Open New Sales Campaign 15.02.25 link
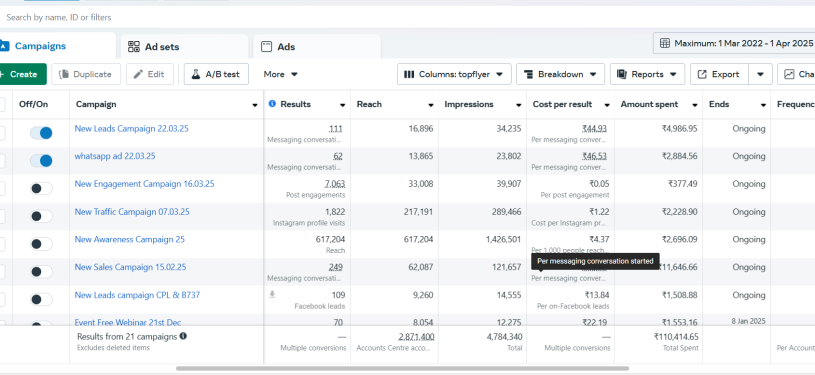Image resolution: width=815 pixels, height=375 pixels. [x=130, y=267]
